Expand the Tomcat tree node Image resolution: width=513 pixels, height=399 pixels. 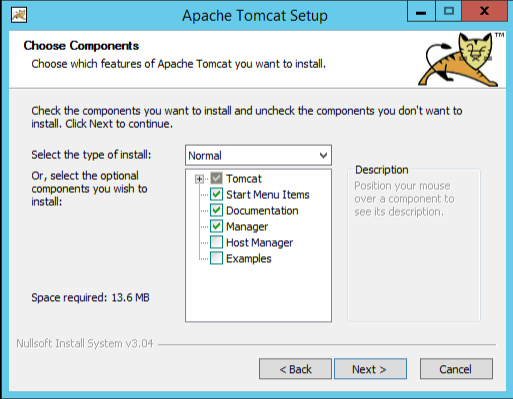click(x=199, y=179)
